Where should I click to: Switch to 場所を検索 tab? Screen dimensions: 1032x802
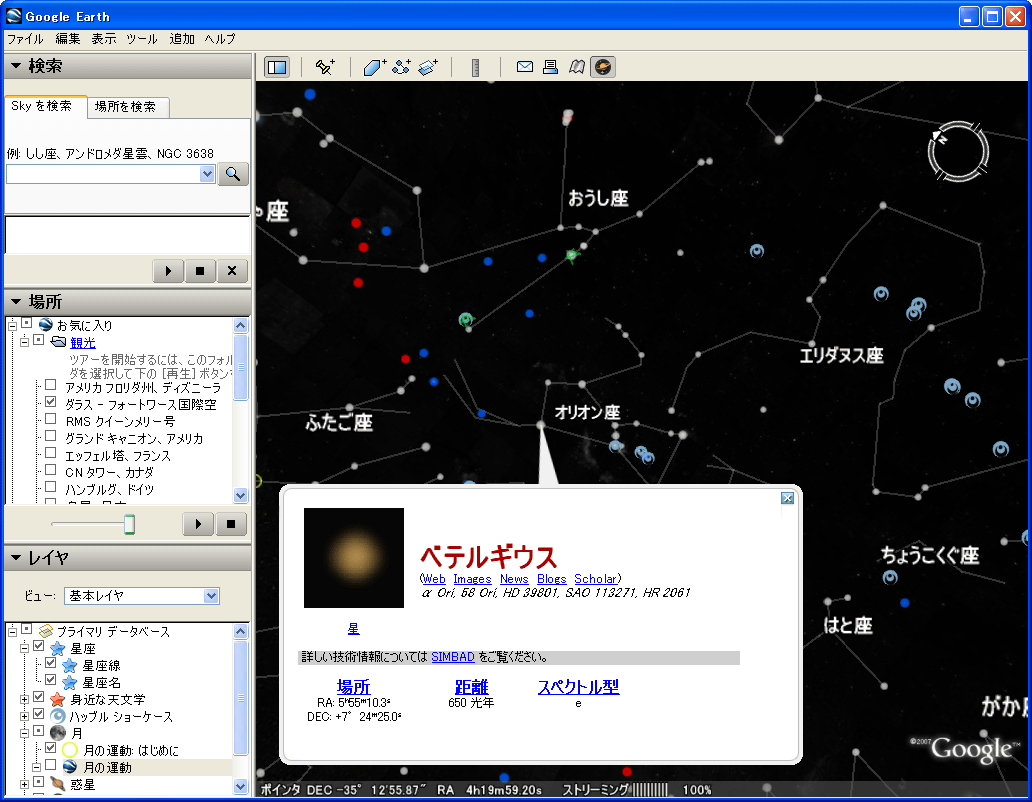[128, 107]
